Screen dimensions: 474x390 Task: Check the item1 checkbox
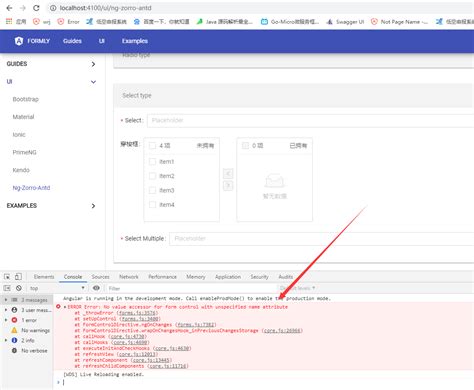pos(152,162)
